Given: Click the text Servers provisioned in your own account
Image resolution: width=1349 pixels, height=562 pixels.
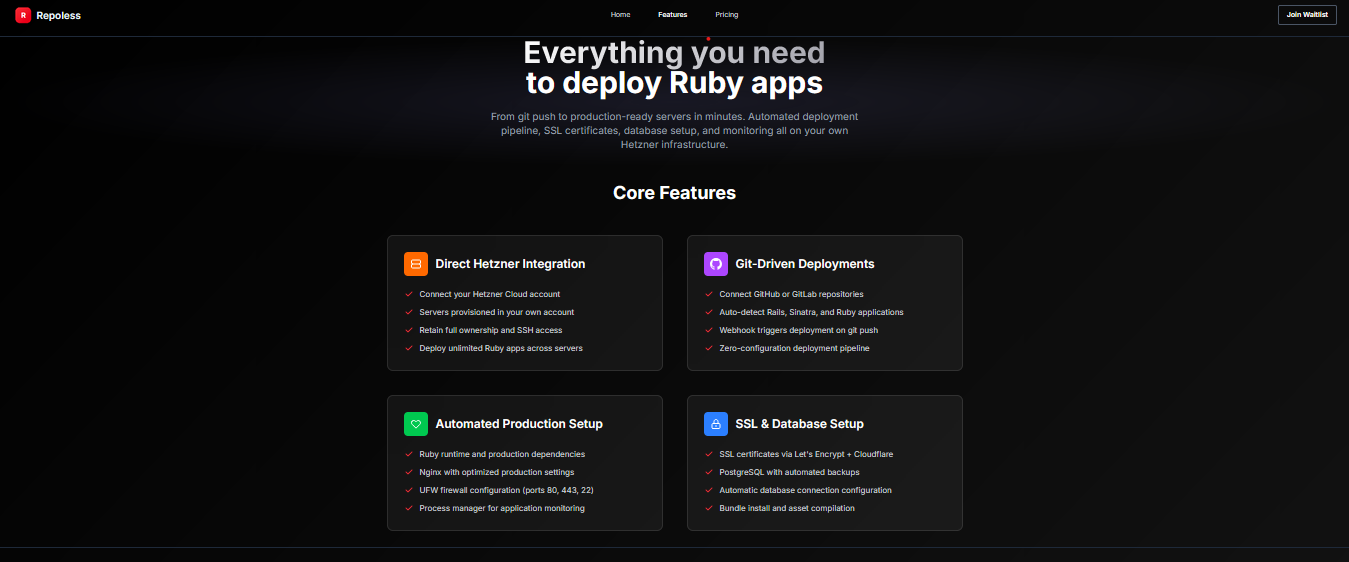Looking at the screenshot, I should 497,312.
